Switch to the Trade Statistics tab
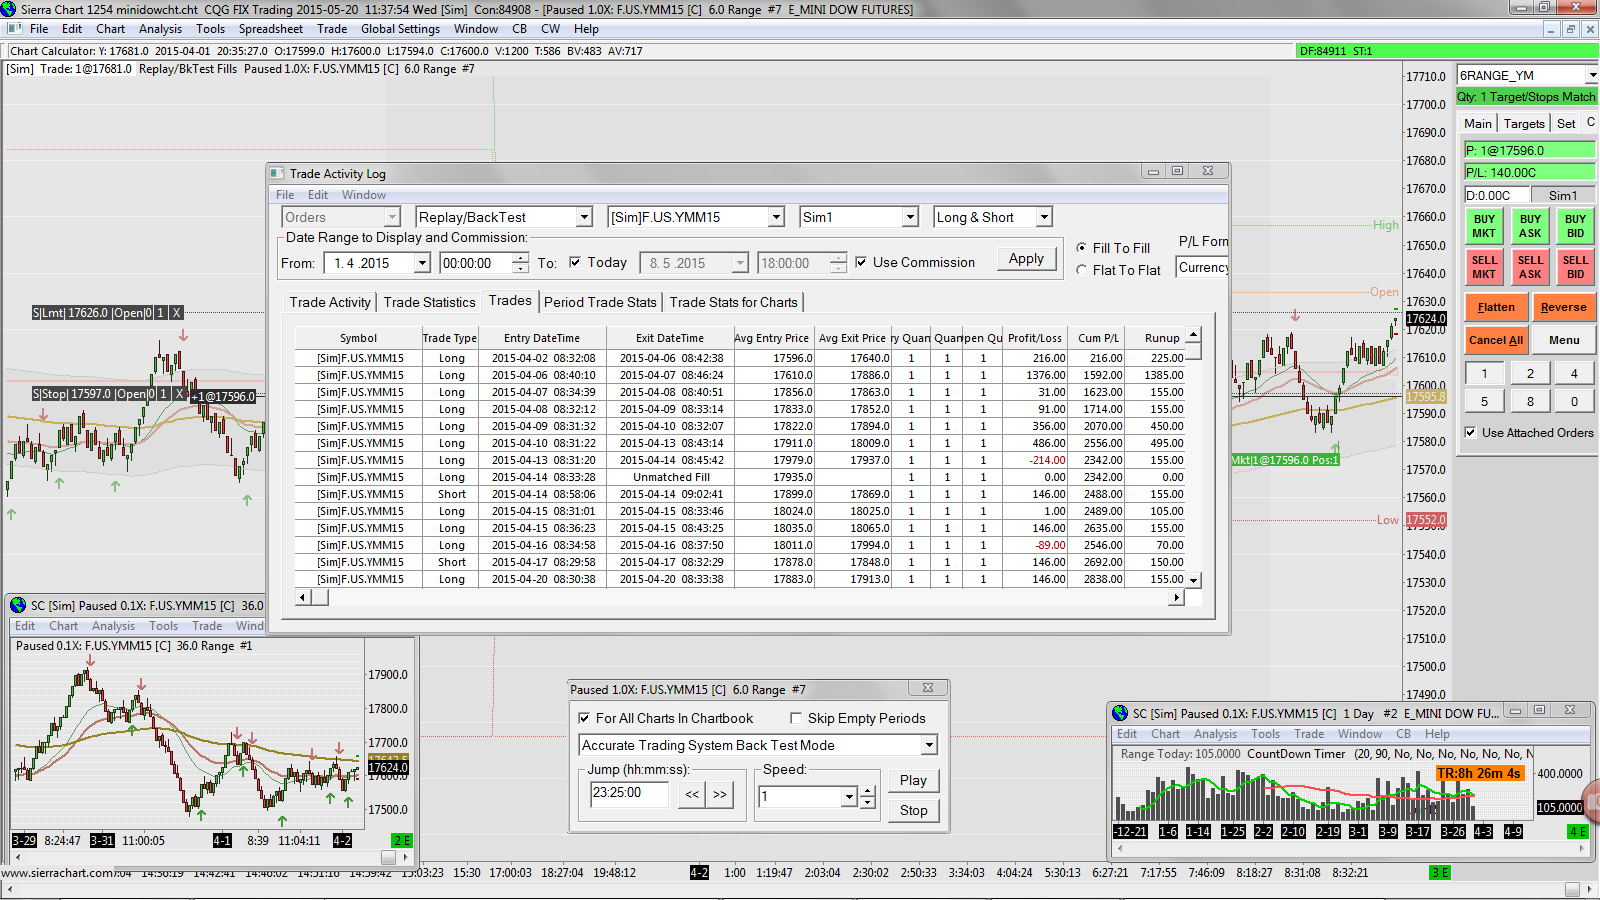The width and height of the screenshot is (1600, 900). pos(429,302)
